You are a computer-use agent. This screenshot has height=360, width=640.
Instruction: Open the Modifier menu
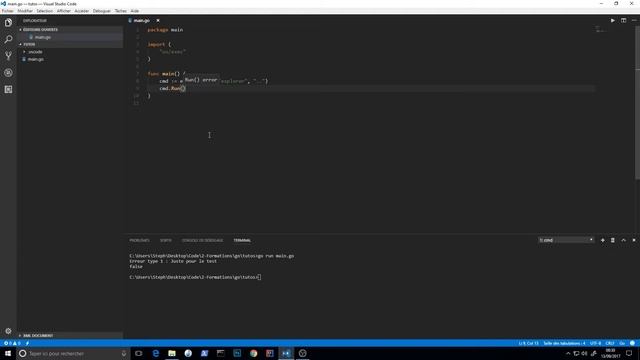pos(25,11)
